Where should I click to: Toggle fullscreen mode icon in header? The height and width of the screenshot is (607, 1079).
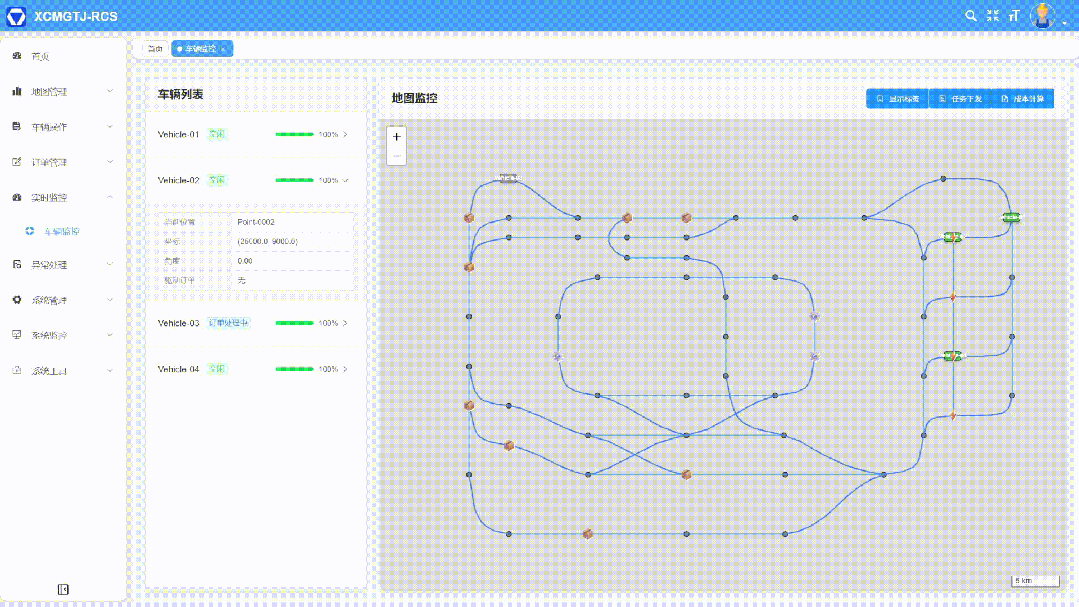tap(993, 15)
